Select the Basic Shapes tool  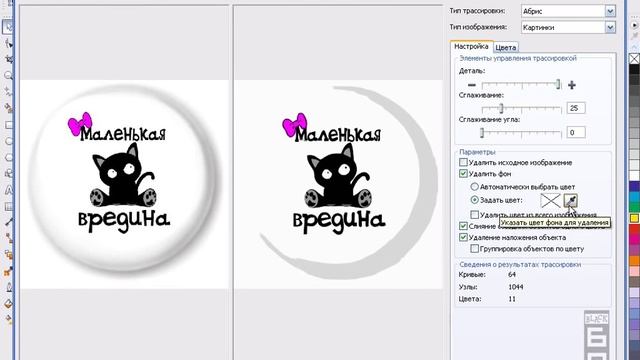tap(8, 174)
